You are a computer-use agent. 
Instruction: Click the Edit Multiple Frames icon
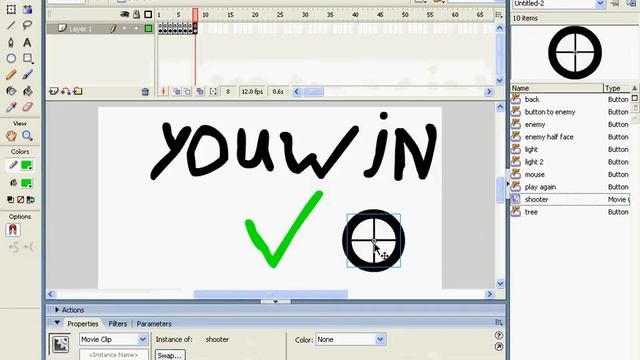(200, 91)
